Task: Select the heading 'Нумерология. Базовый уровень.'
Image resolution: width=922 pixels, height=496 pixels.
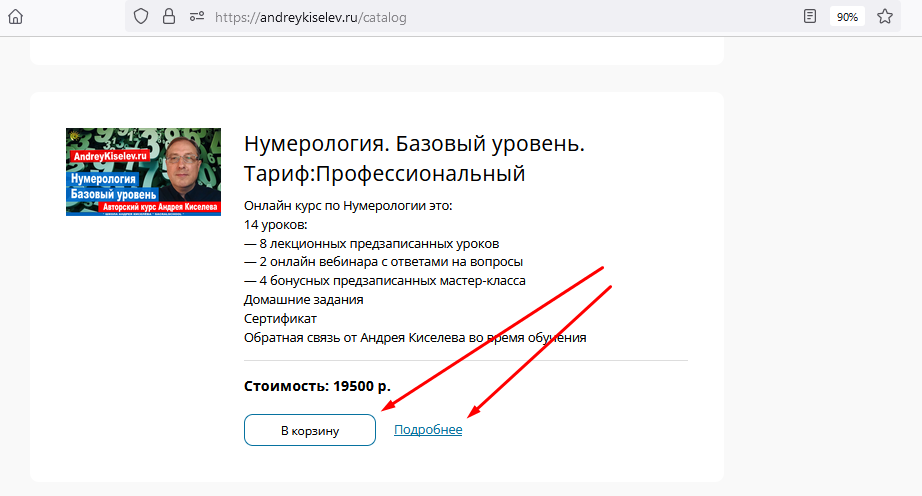Action: pyautogui.click(x=415, y=143)
